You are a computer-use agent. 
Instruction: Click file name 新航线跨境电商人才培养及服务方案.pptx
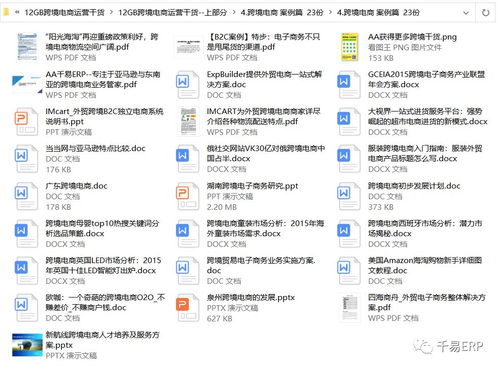click(x=102, y=340)
